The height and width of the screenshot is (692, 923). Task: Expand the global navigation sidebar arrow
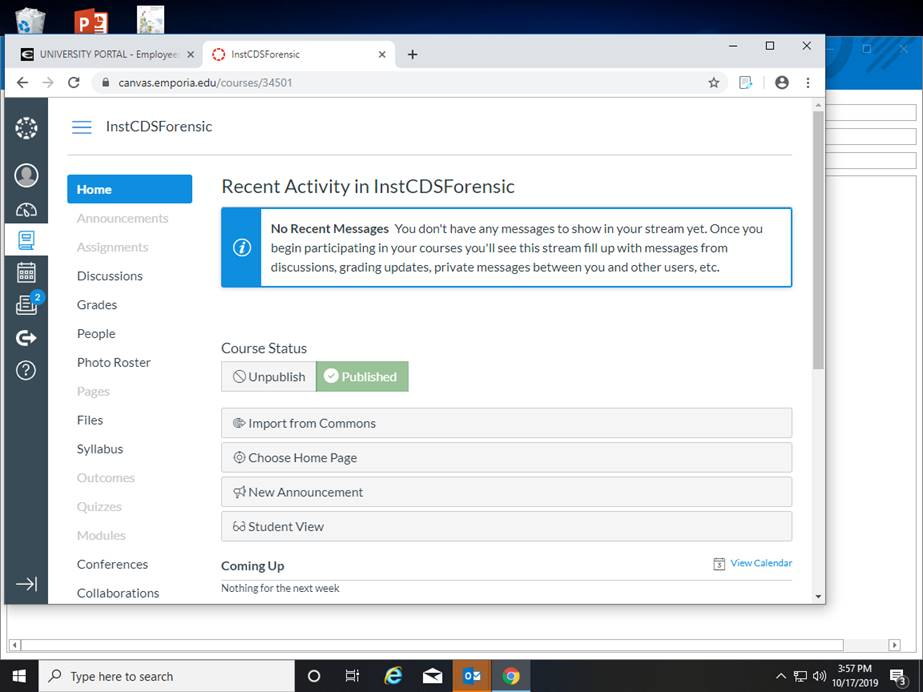[26, 584]
